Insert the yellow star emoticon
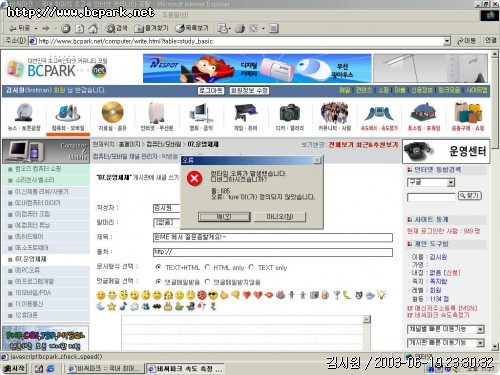 [112, 306]
